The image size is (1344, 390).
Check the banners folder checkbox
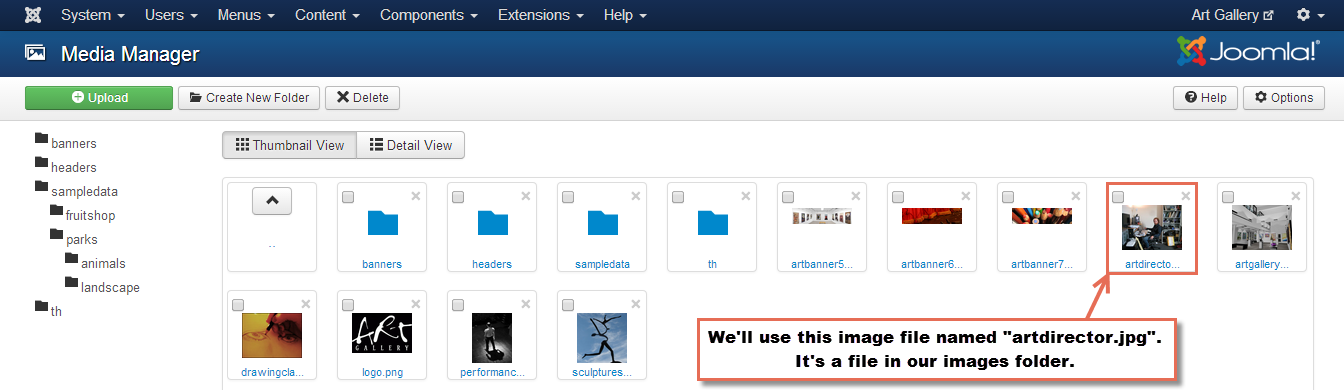(348, 197)
